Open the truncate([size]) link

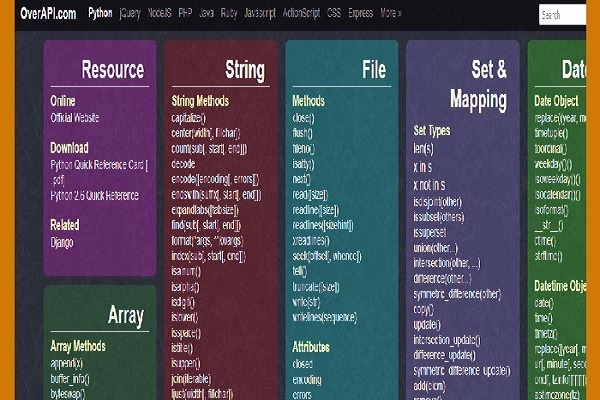click(316, 287)
